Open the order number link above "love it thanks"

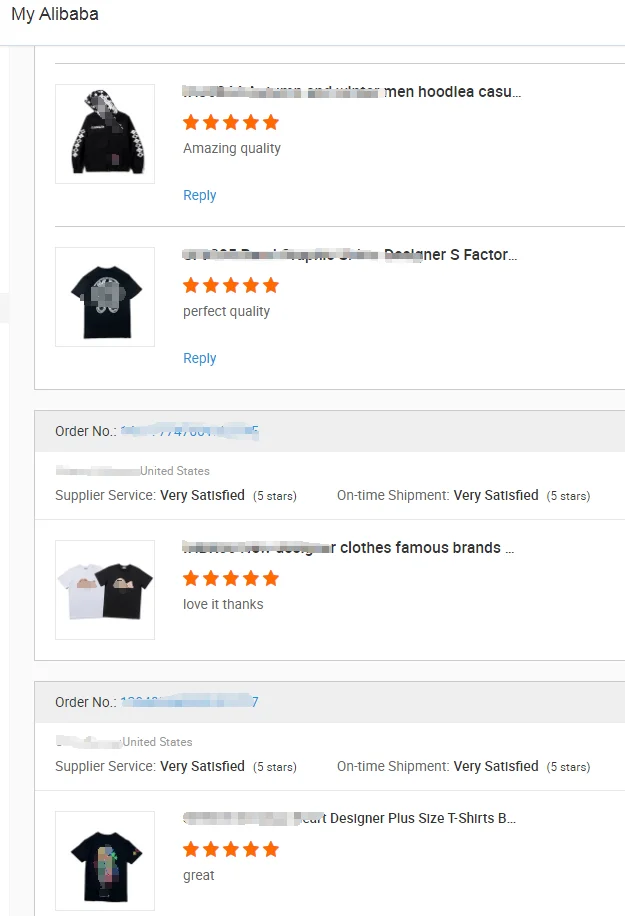pos(189,431)
